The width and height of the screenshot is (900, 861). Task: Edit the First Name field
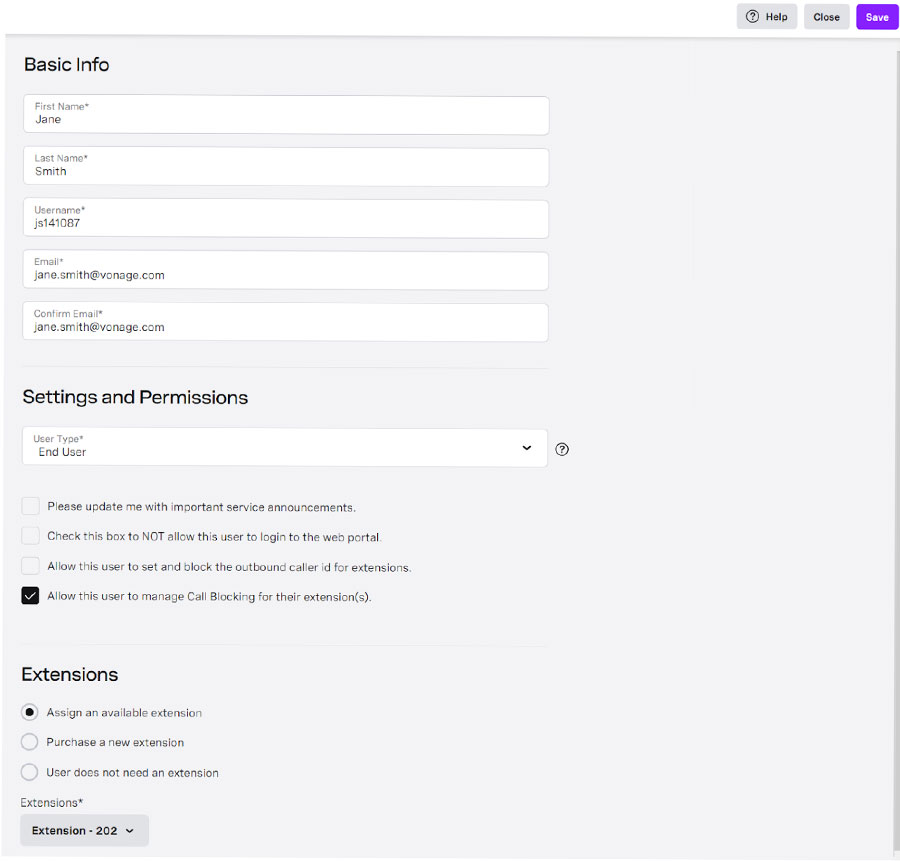click(286, 115)
